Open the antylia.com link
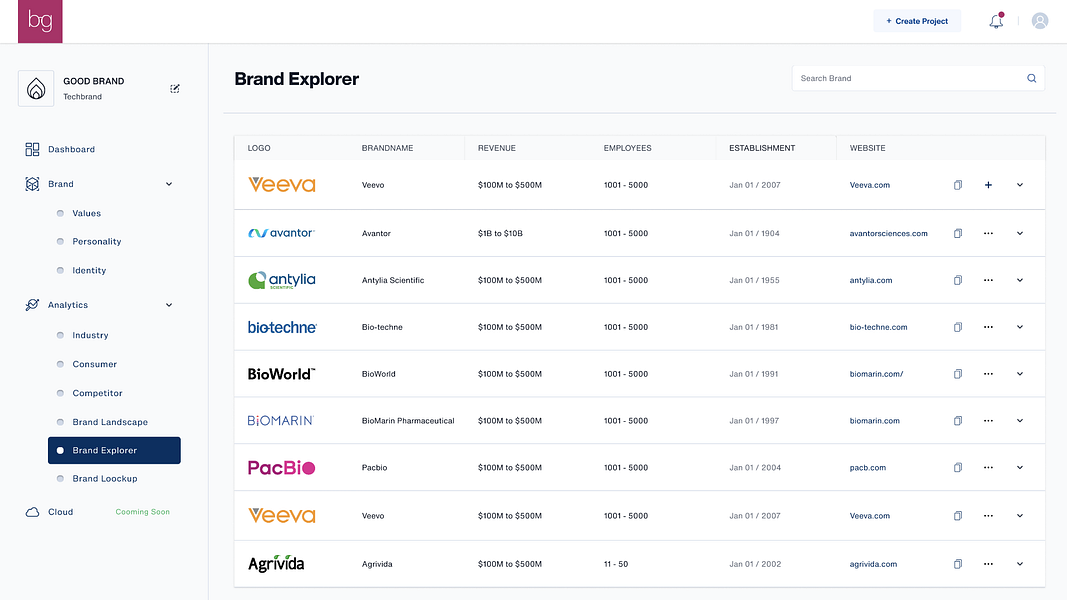 tap(870, 280)
